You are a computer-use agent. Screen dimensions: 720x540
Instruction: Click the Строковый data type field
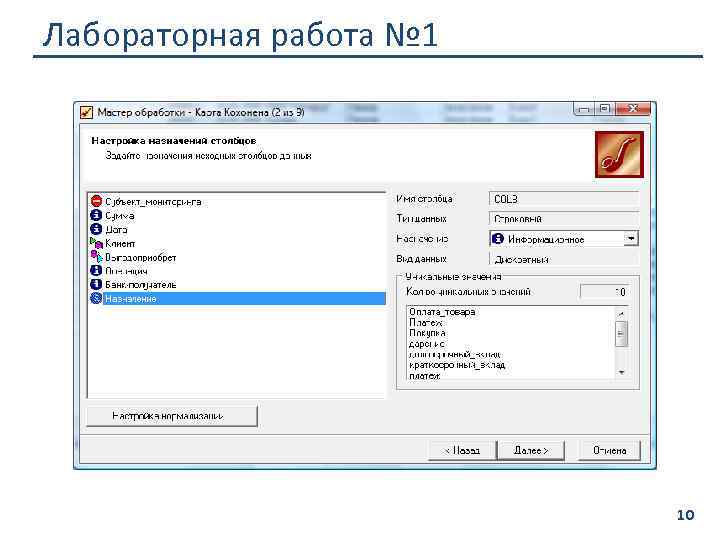point(564,219)
